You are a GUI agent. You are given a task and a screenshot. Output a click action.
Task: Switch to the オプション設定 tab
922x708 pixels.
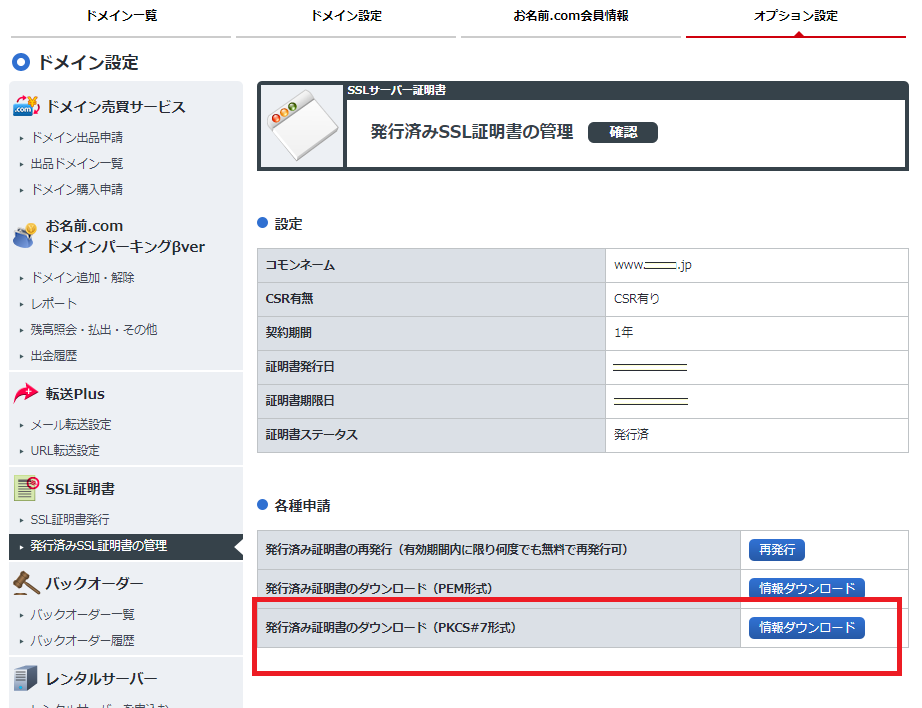(x=795, y=15)
